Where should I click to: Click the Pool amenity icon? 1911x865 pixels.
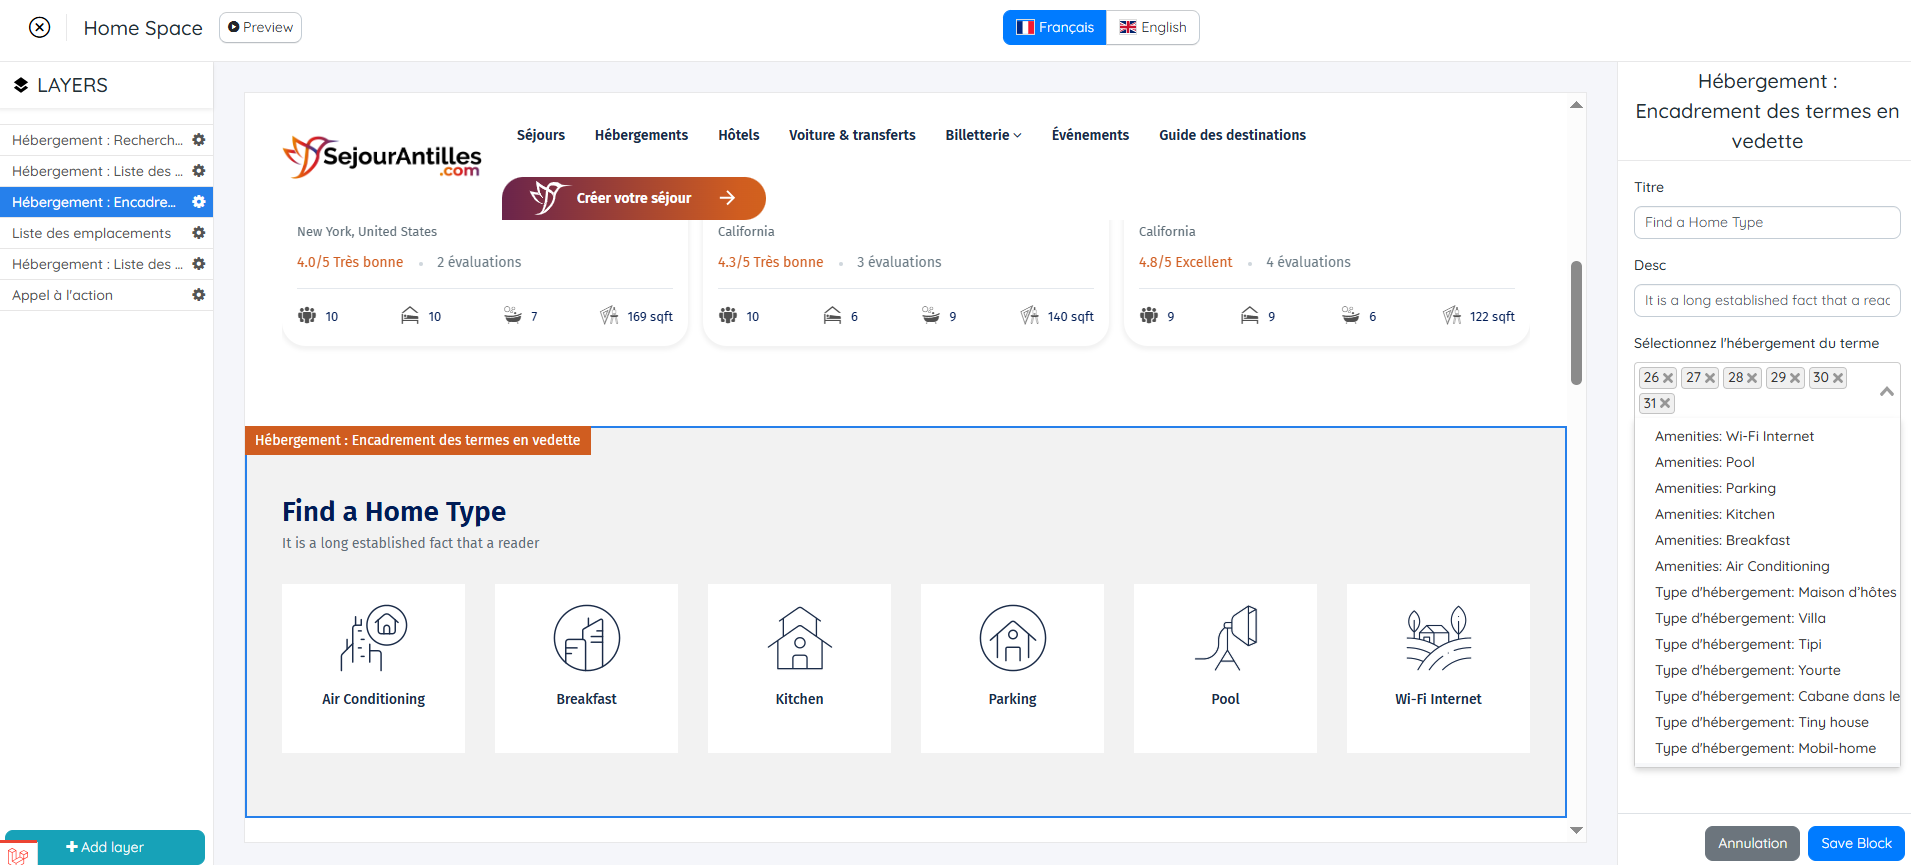[1225, 638]
